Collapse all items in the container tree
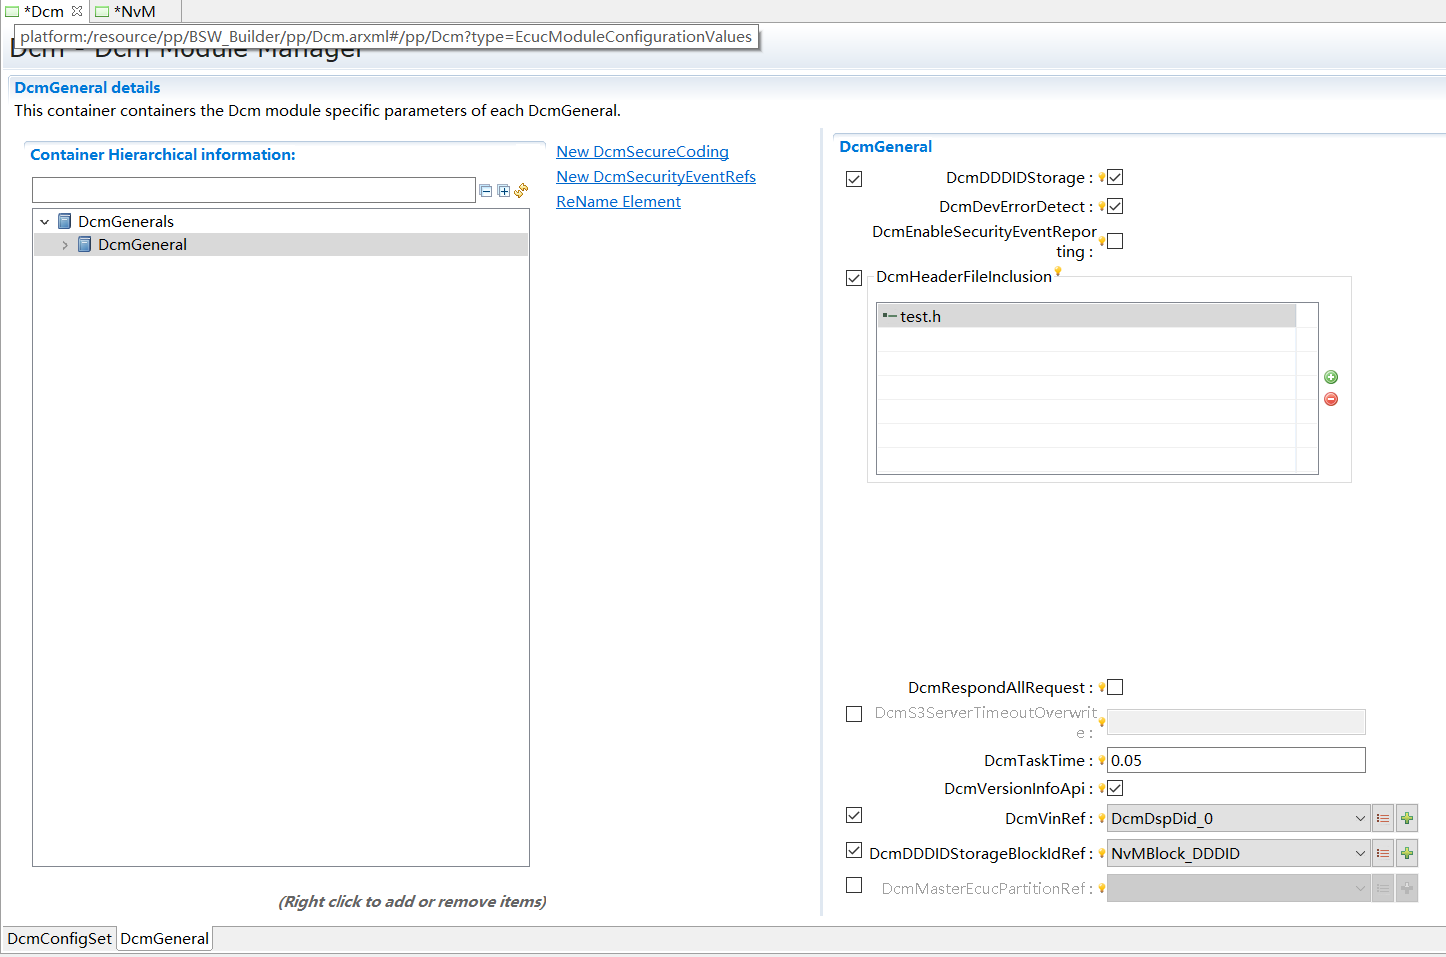This screenshot has height=957, width=1446. [486, 190]
